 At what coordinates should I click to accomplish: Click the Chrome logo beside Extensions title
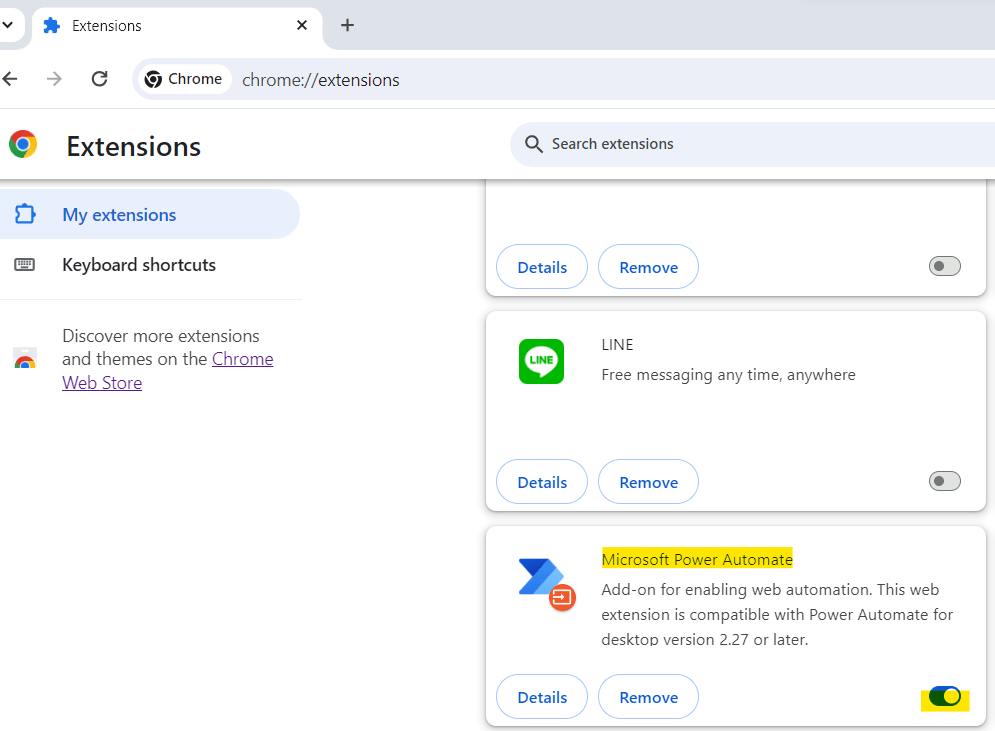pos(23,145)
